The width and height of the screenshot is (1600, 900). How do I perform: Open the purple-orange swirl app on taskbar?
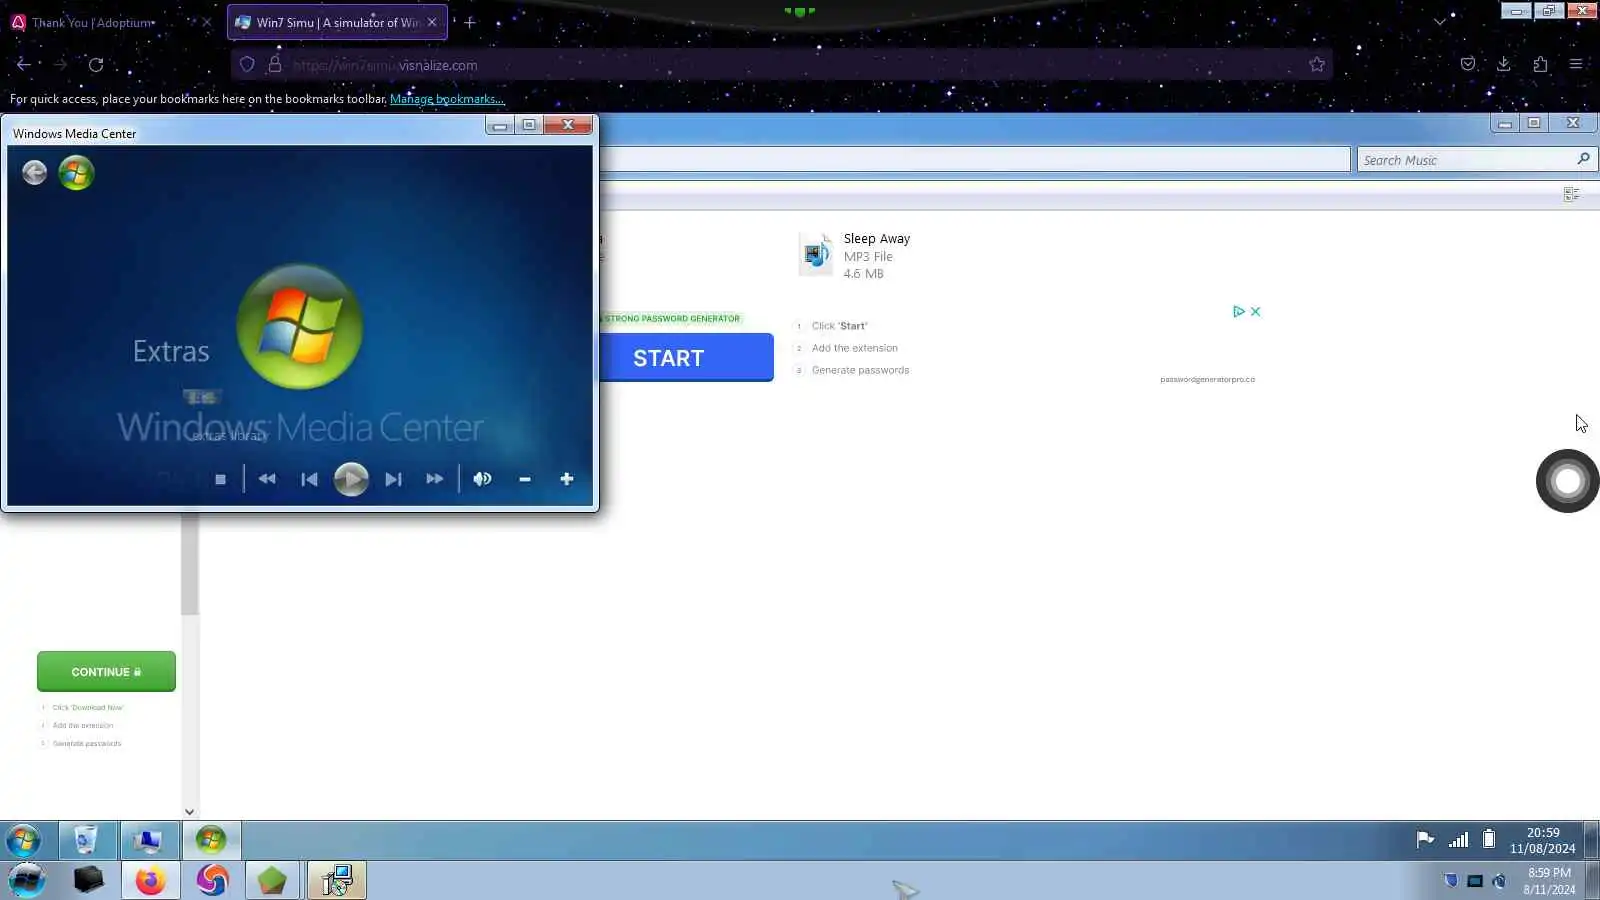click(x=212, y=880)
